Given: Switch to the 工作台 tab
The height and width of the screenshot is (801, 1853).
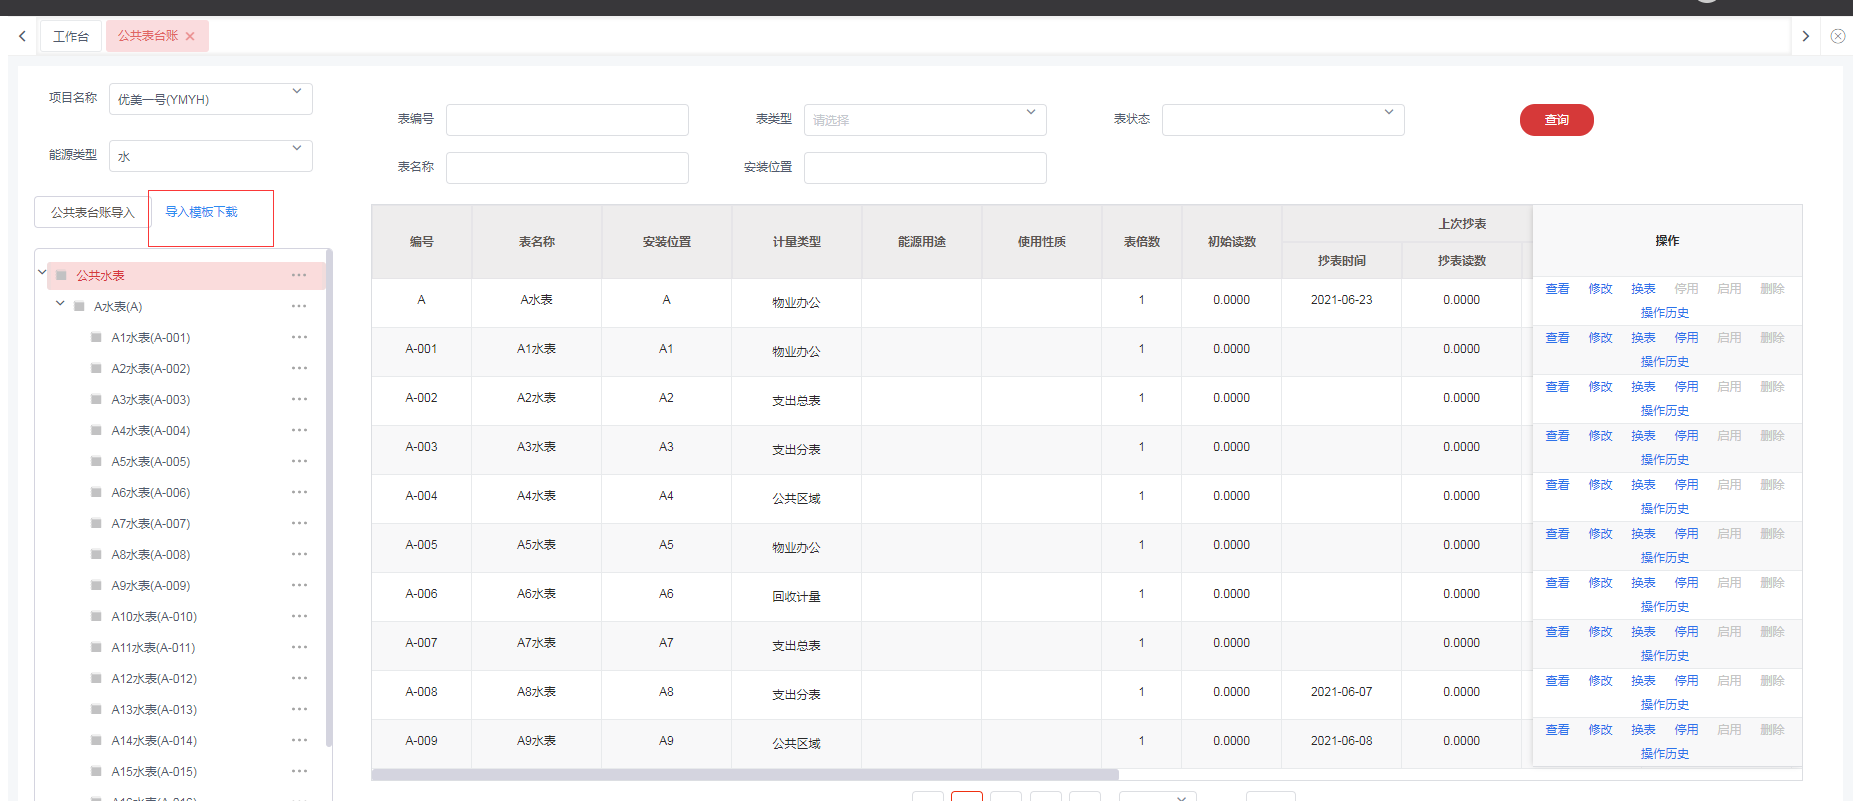Looking at the screenshot, I should (x=71, y=36).
